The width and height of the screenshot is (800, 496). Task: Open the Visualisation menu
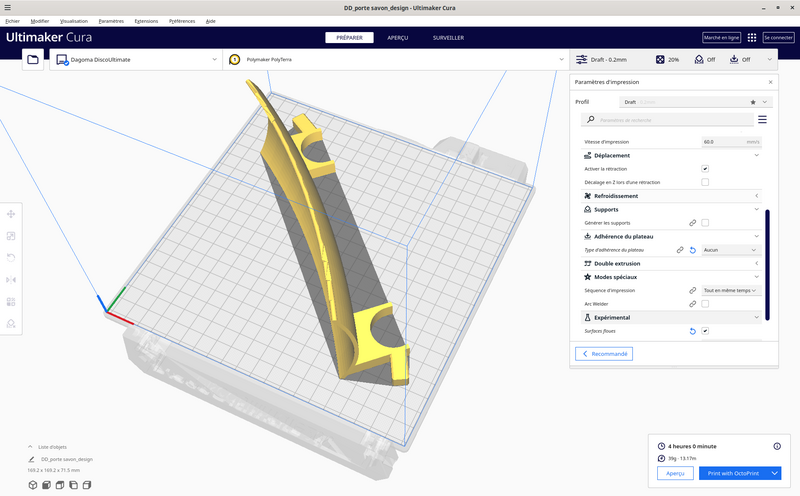pos(73,21)
